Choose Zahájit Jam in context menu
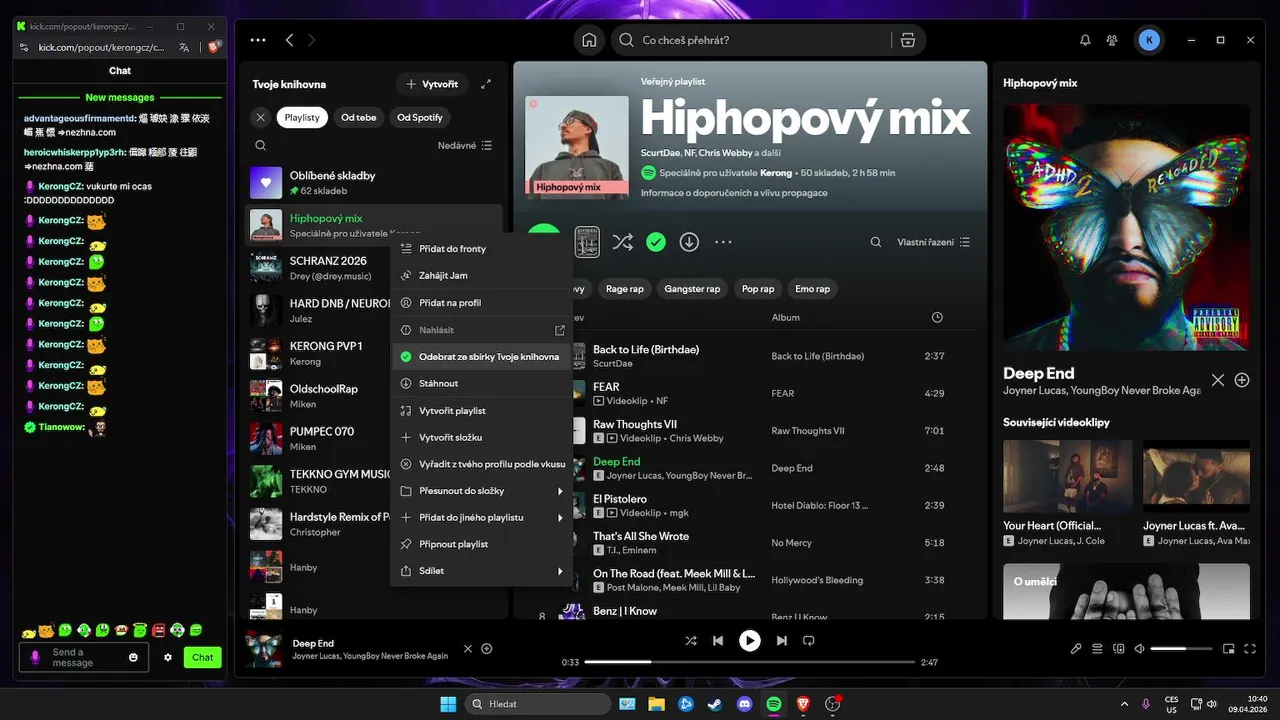Viewport: 1280px width, 720px height. pyautogui.click(x=481, y=275)
